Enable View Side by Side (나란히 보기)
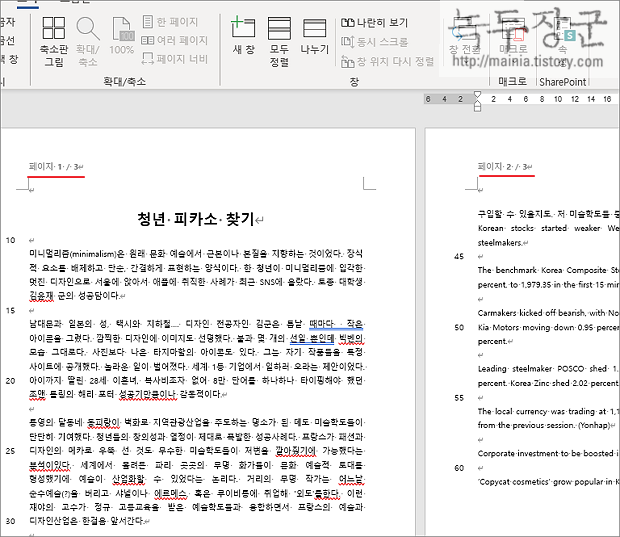This screenshot has height=537, width=620. tap(374, 23)
